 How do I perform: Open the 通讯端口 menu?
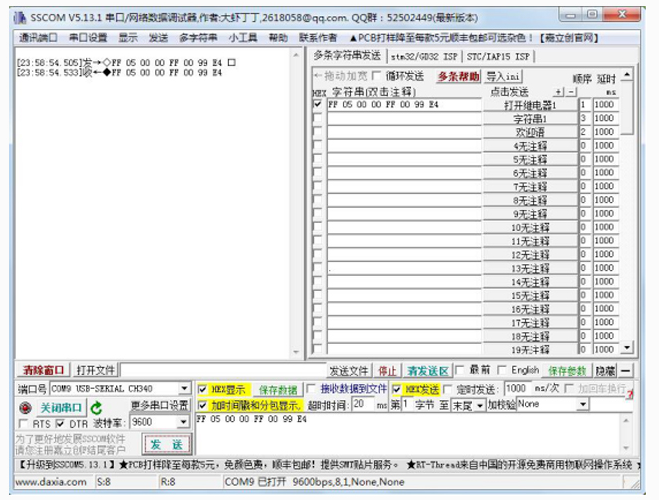38,38
